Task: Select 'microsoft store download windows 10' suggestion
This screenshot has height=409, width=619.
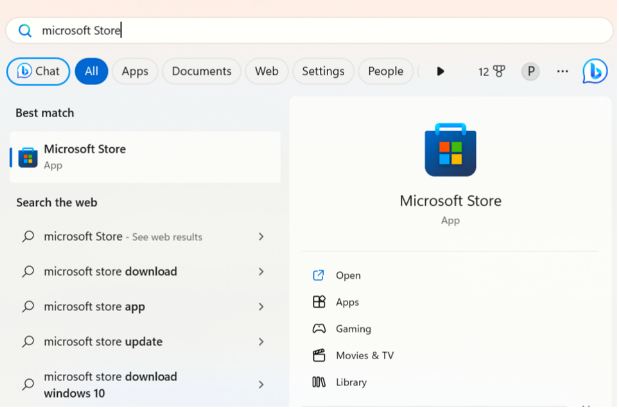Action: [145, 385]
